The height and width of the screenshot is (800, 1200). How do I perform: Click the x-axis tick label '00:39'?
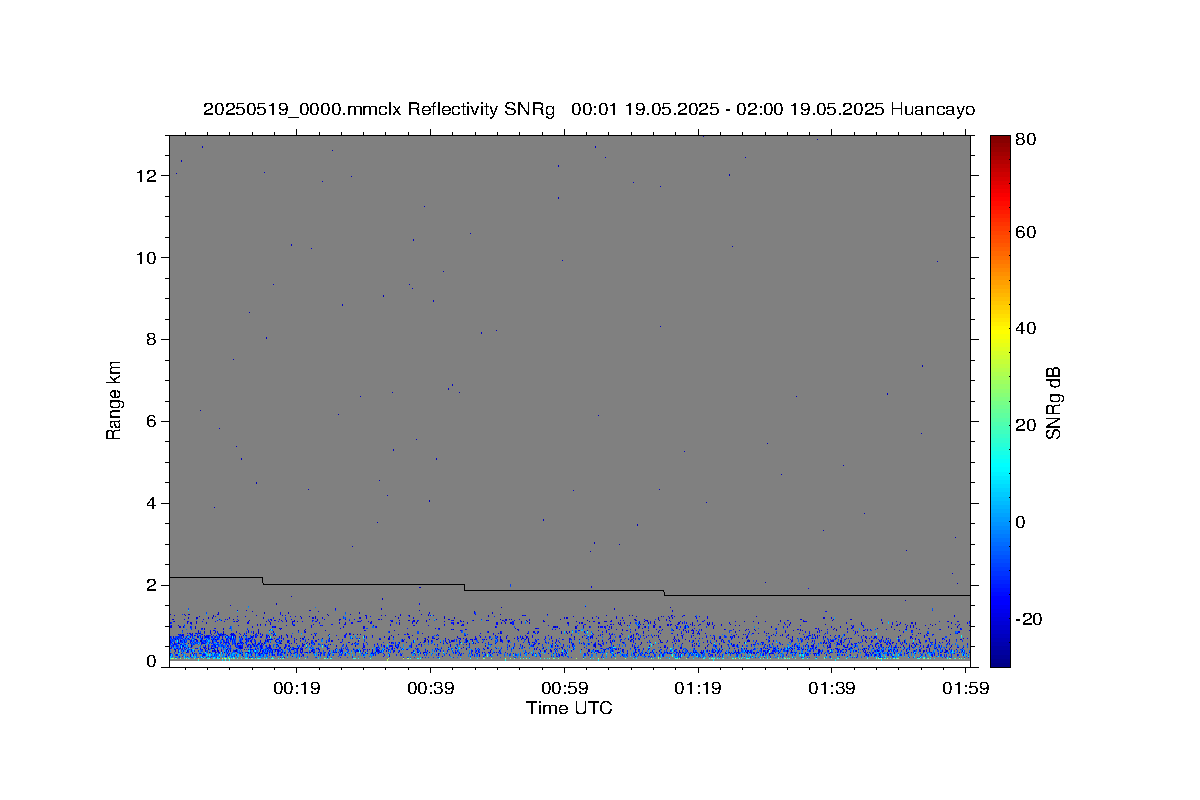[x=431, y=688]
